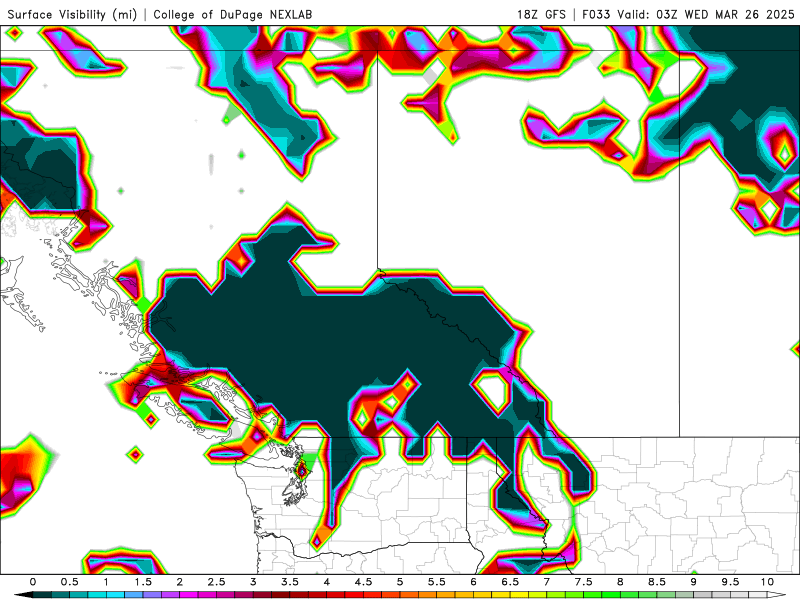Click the '2.5' color scale label

coord(216,582)
